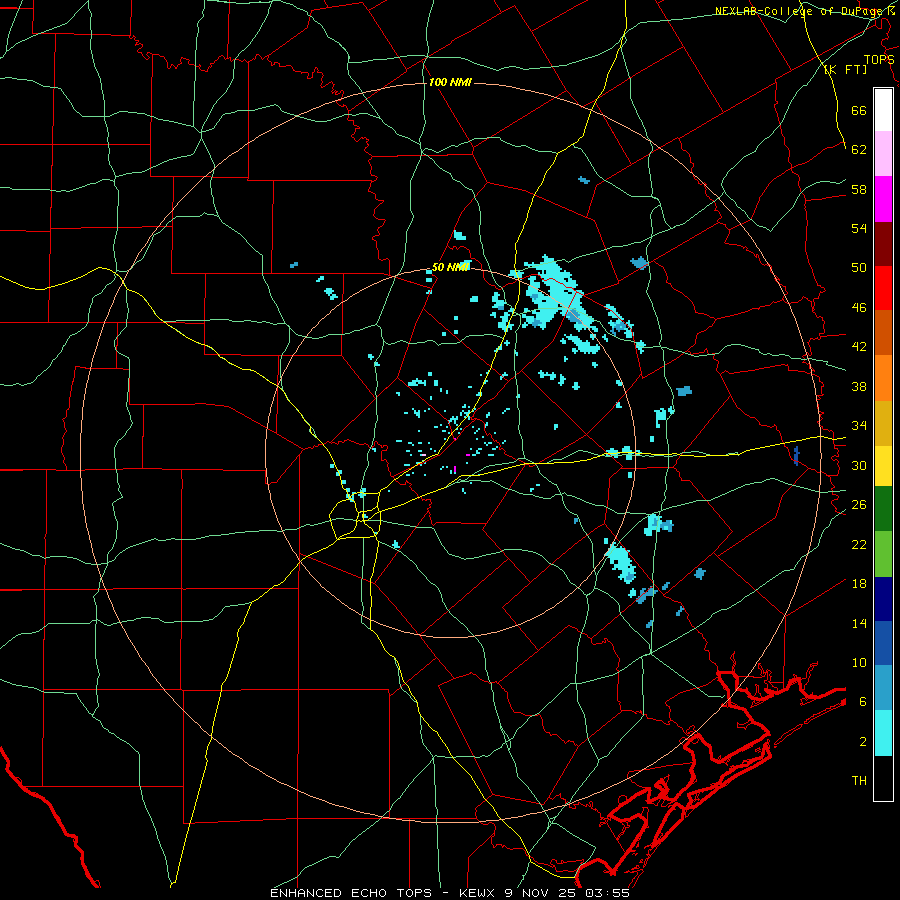Click the white 66 kft legend swatch

[x=883, y=110]
